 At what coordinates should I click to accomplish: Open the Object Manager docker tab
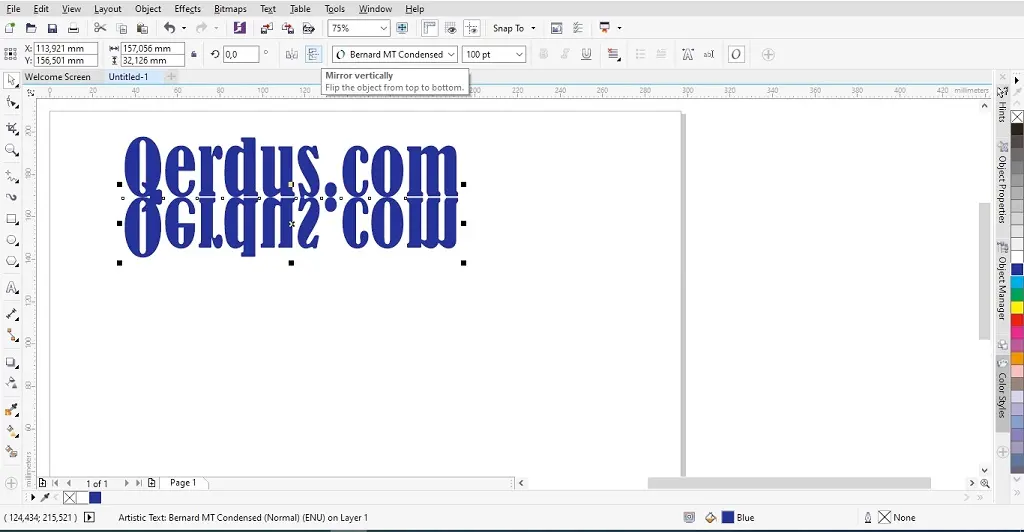(x=1002, y=281)
